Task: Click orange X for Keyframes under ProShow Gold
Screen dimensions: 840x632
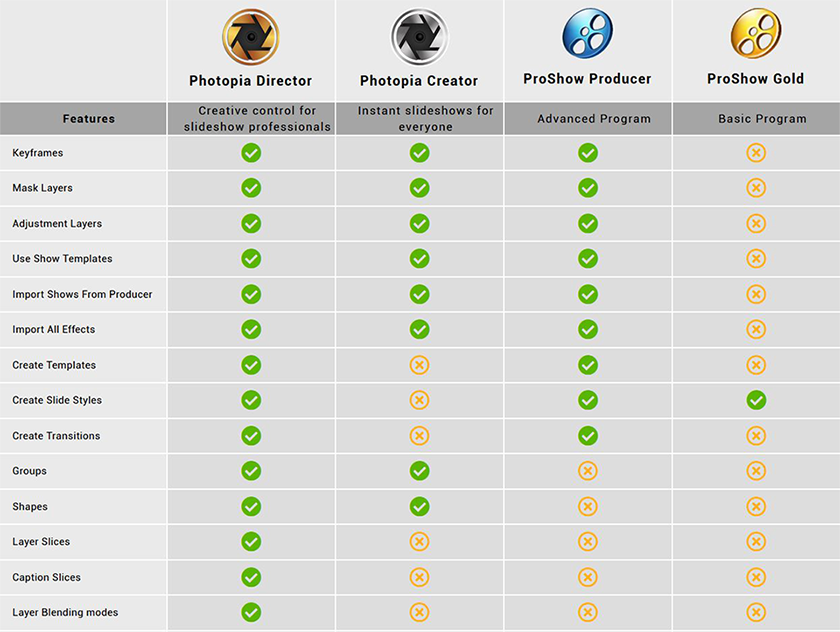Action: [756, 153]
